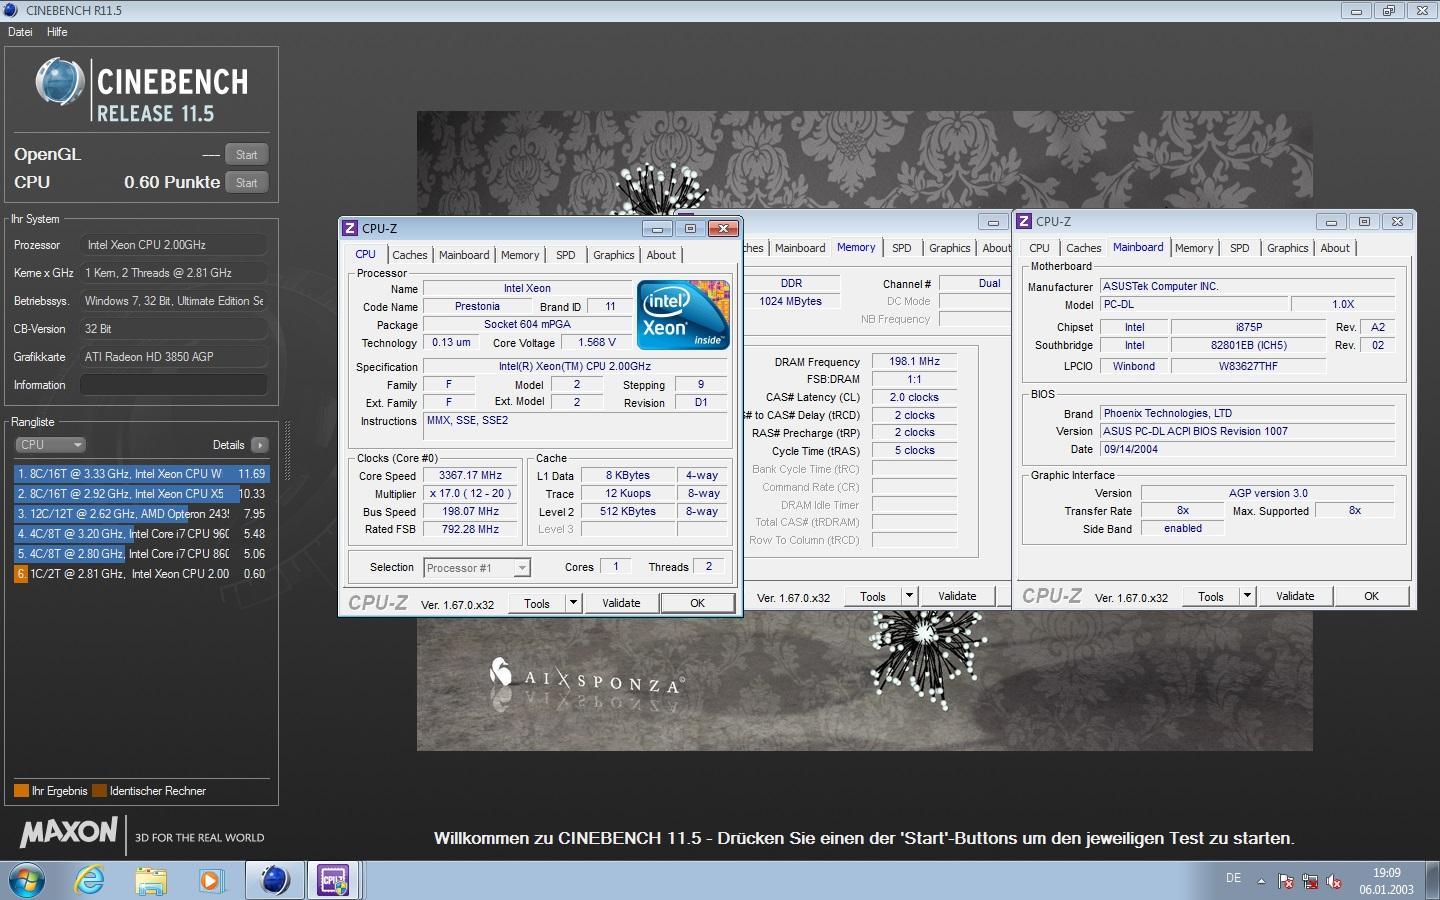1440x900 pixels.
Task: Open the Windows Start menu orb
Action: click(27, 881)
